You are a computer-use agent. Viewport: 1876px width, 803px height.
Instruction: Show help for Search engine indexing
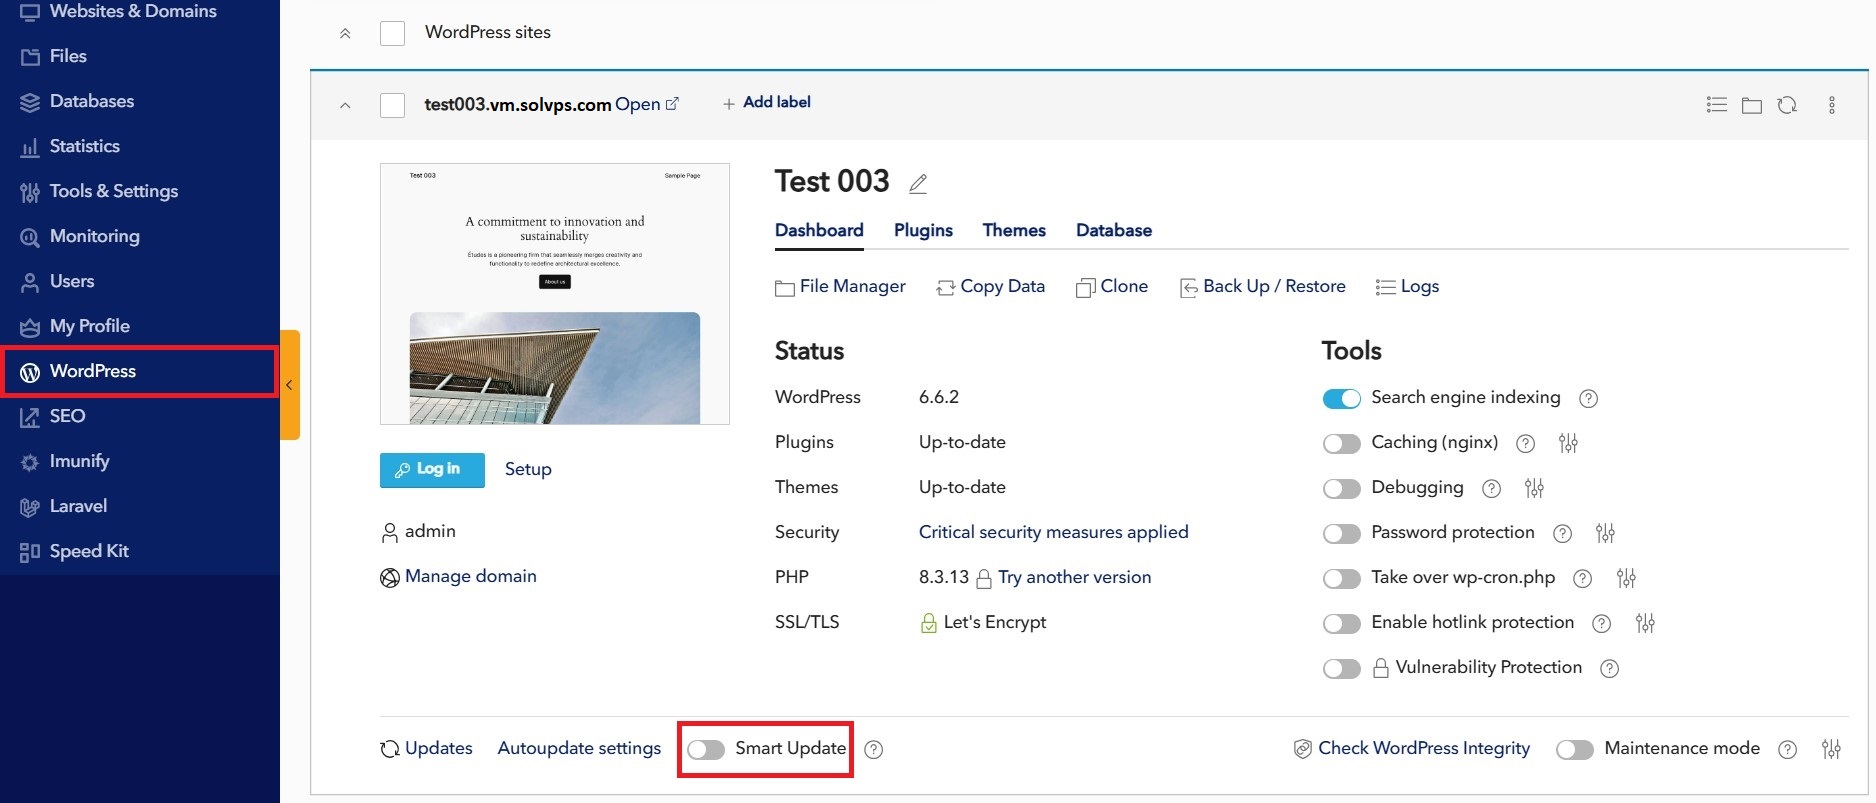point(1588,399)
